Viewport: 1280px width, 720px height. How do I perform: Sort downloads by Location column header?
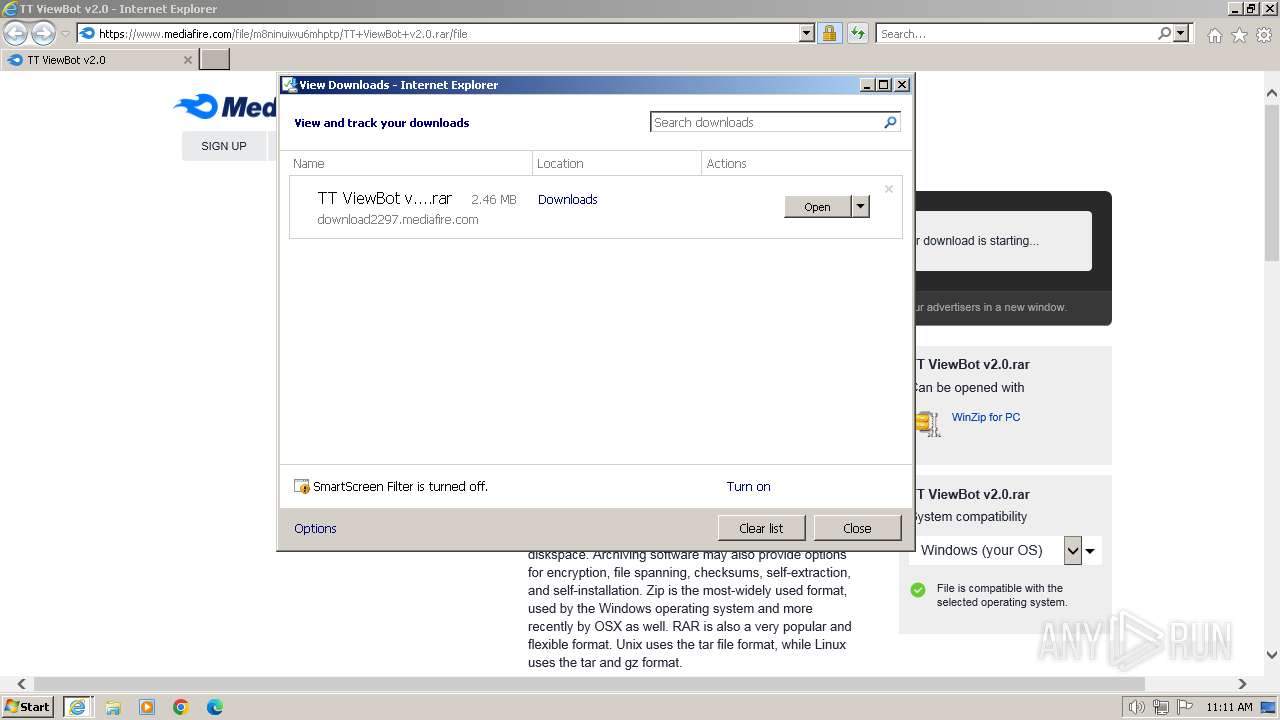(617, 163)
